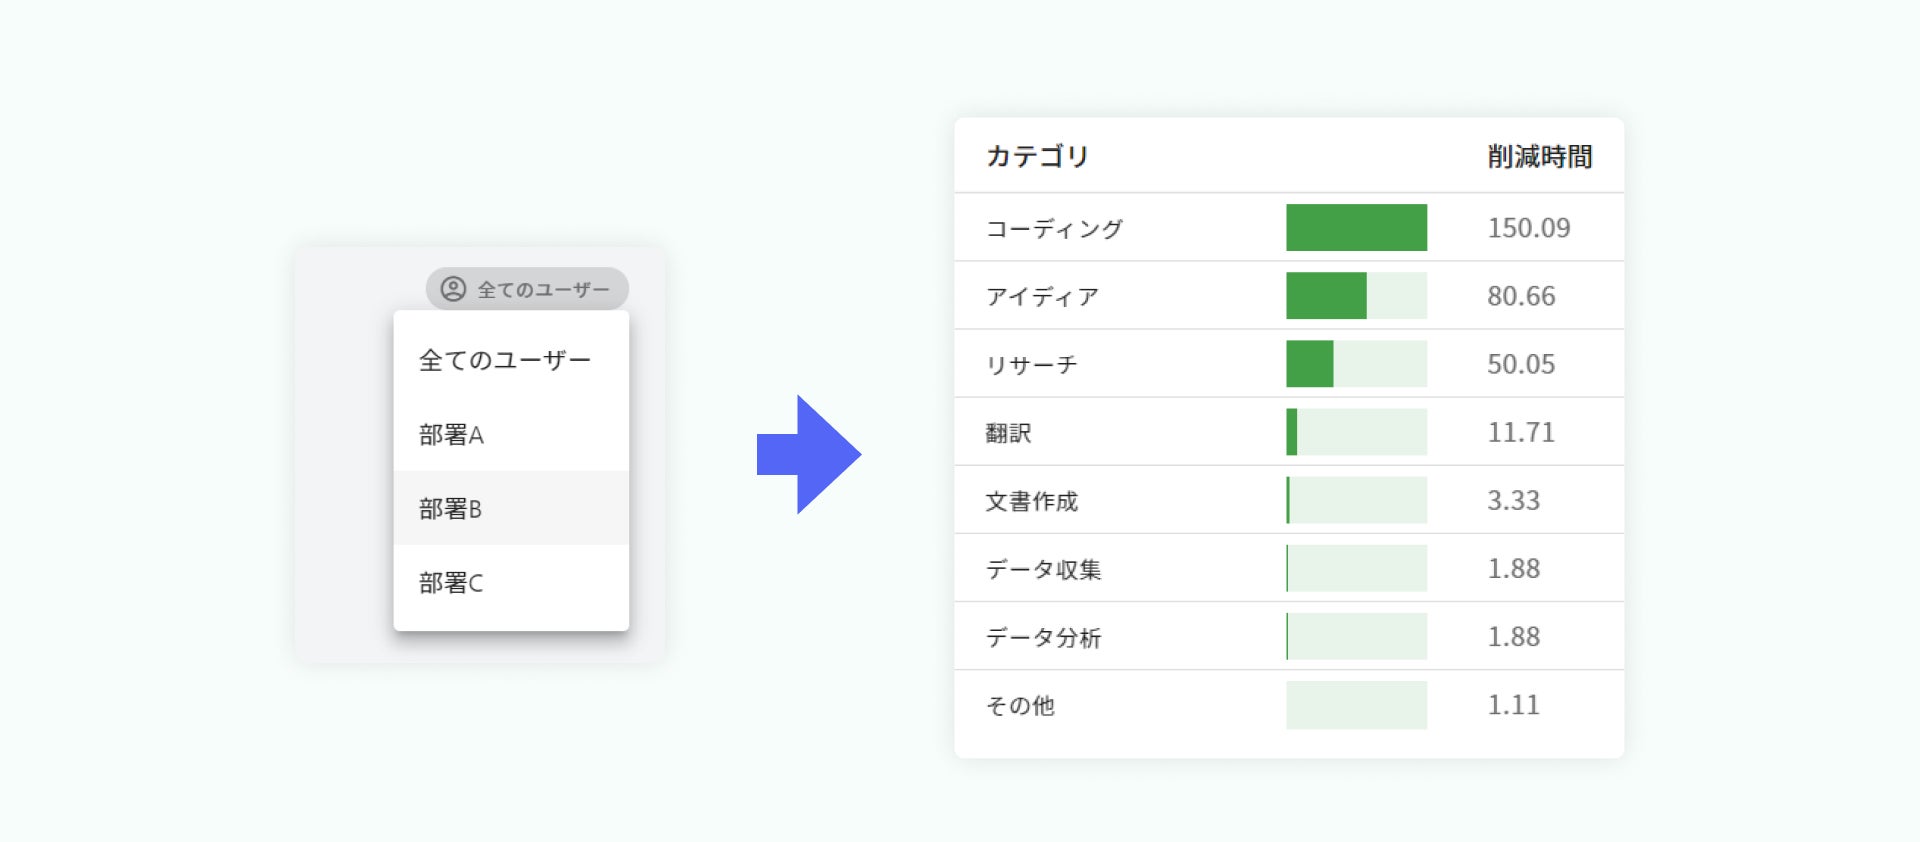Viewport: 1920px width, 842px height.
Task: Click the データ収集 category label
Action: click(1043, 569)
